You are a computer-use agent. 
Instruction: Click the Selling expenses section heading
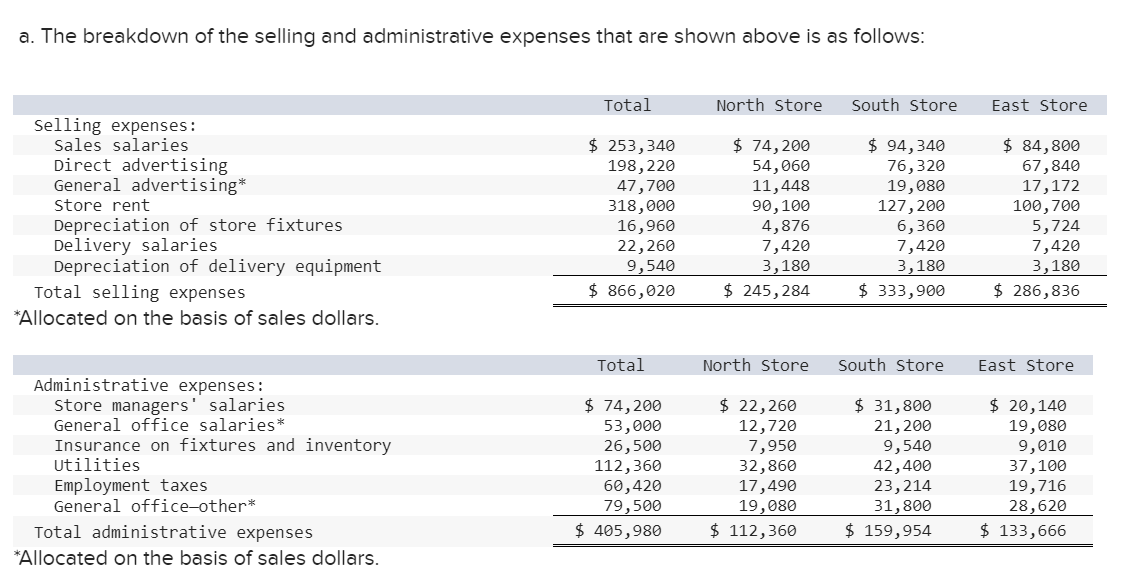pyautogui.click(x=115, y=125)
